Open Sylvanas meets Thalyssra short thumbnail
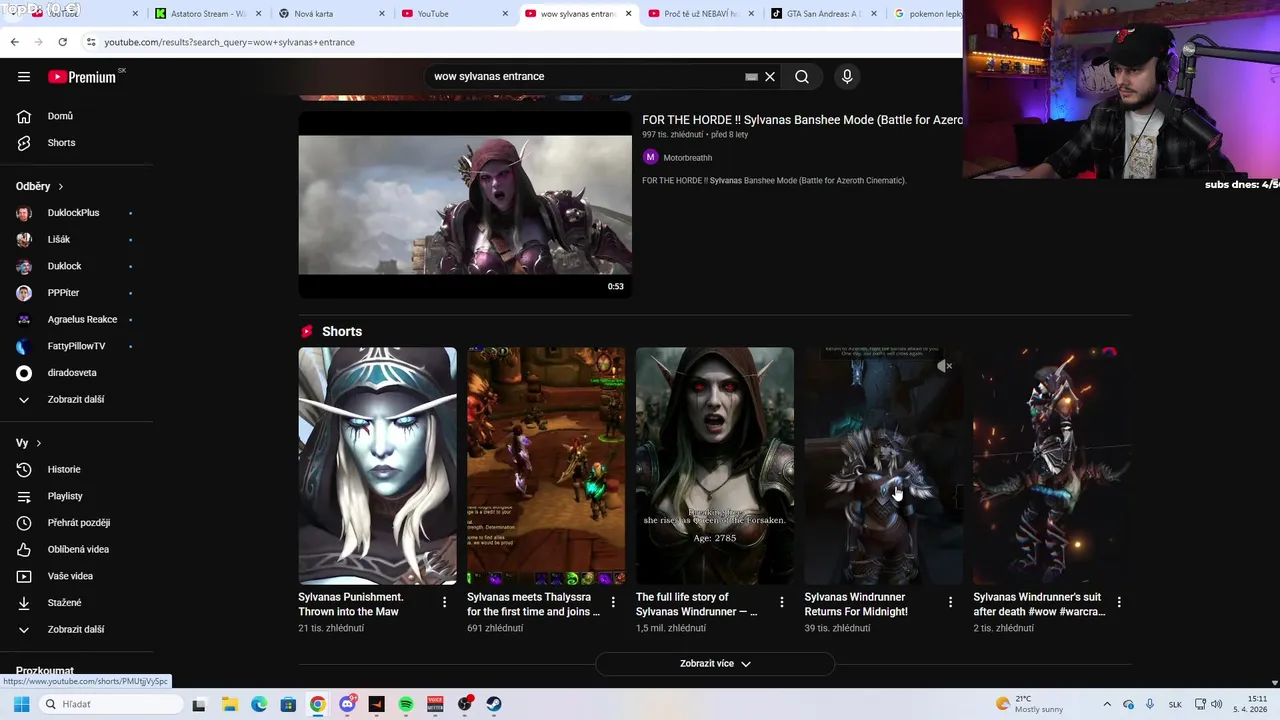Viewport: 1280px width, 720px height. point(546,466)
